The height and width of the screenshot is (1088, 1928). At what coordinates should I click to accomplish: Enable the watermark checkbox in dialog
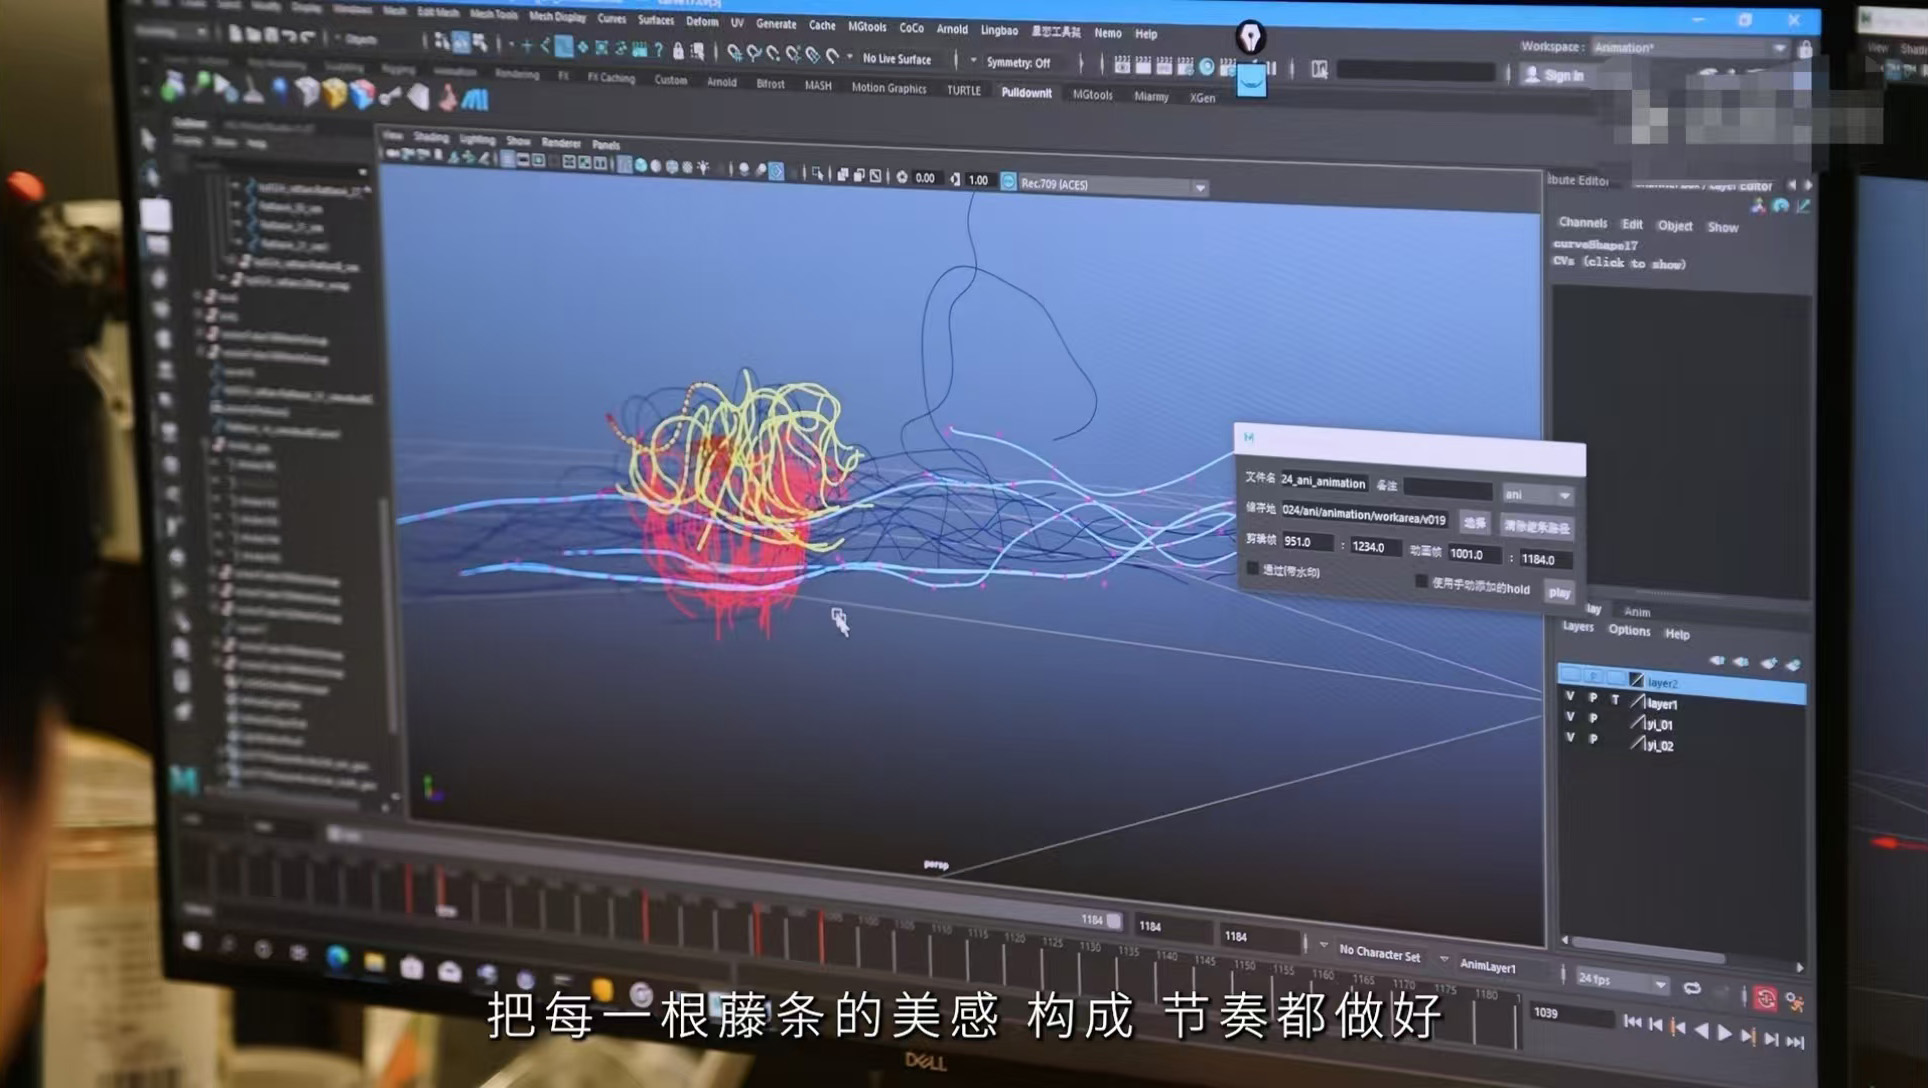click(1252, 569)
